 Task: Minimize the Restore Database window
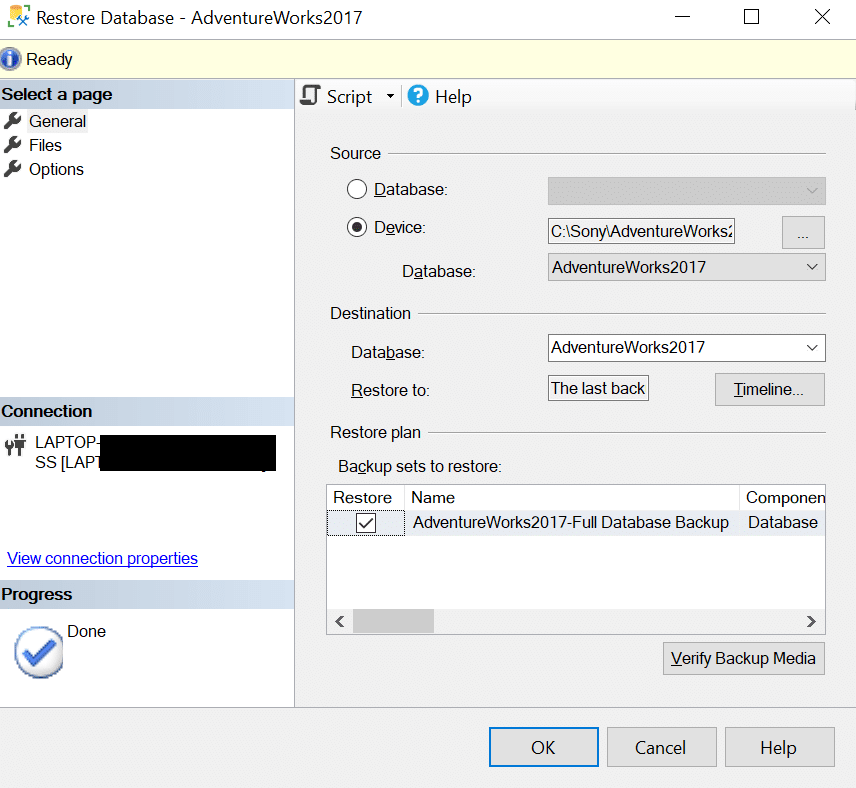[x=682, y=17]
